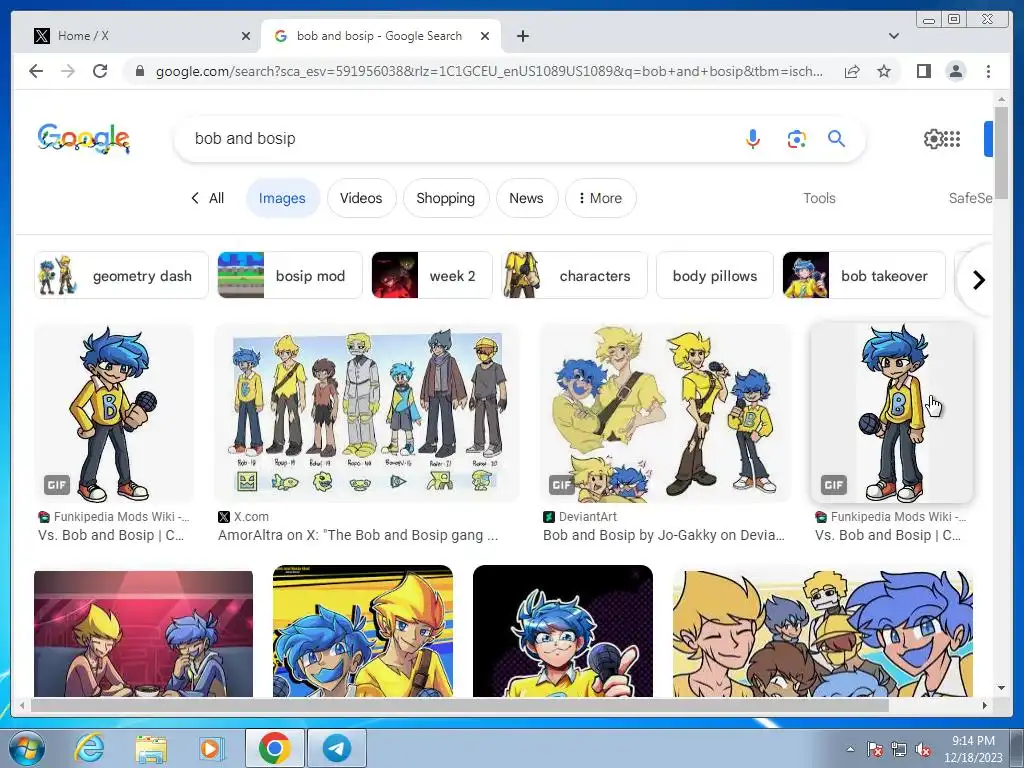1024x768 pixels.
Task: Open the search Tools options
Action: [819, 198]
